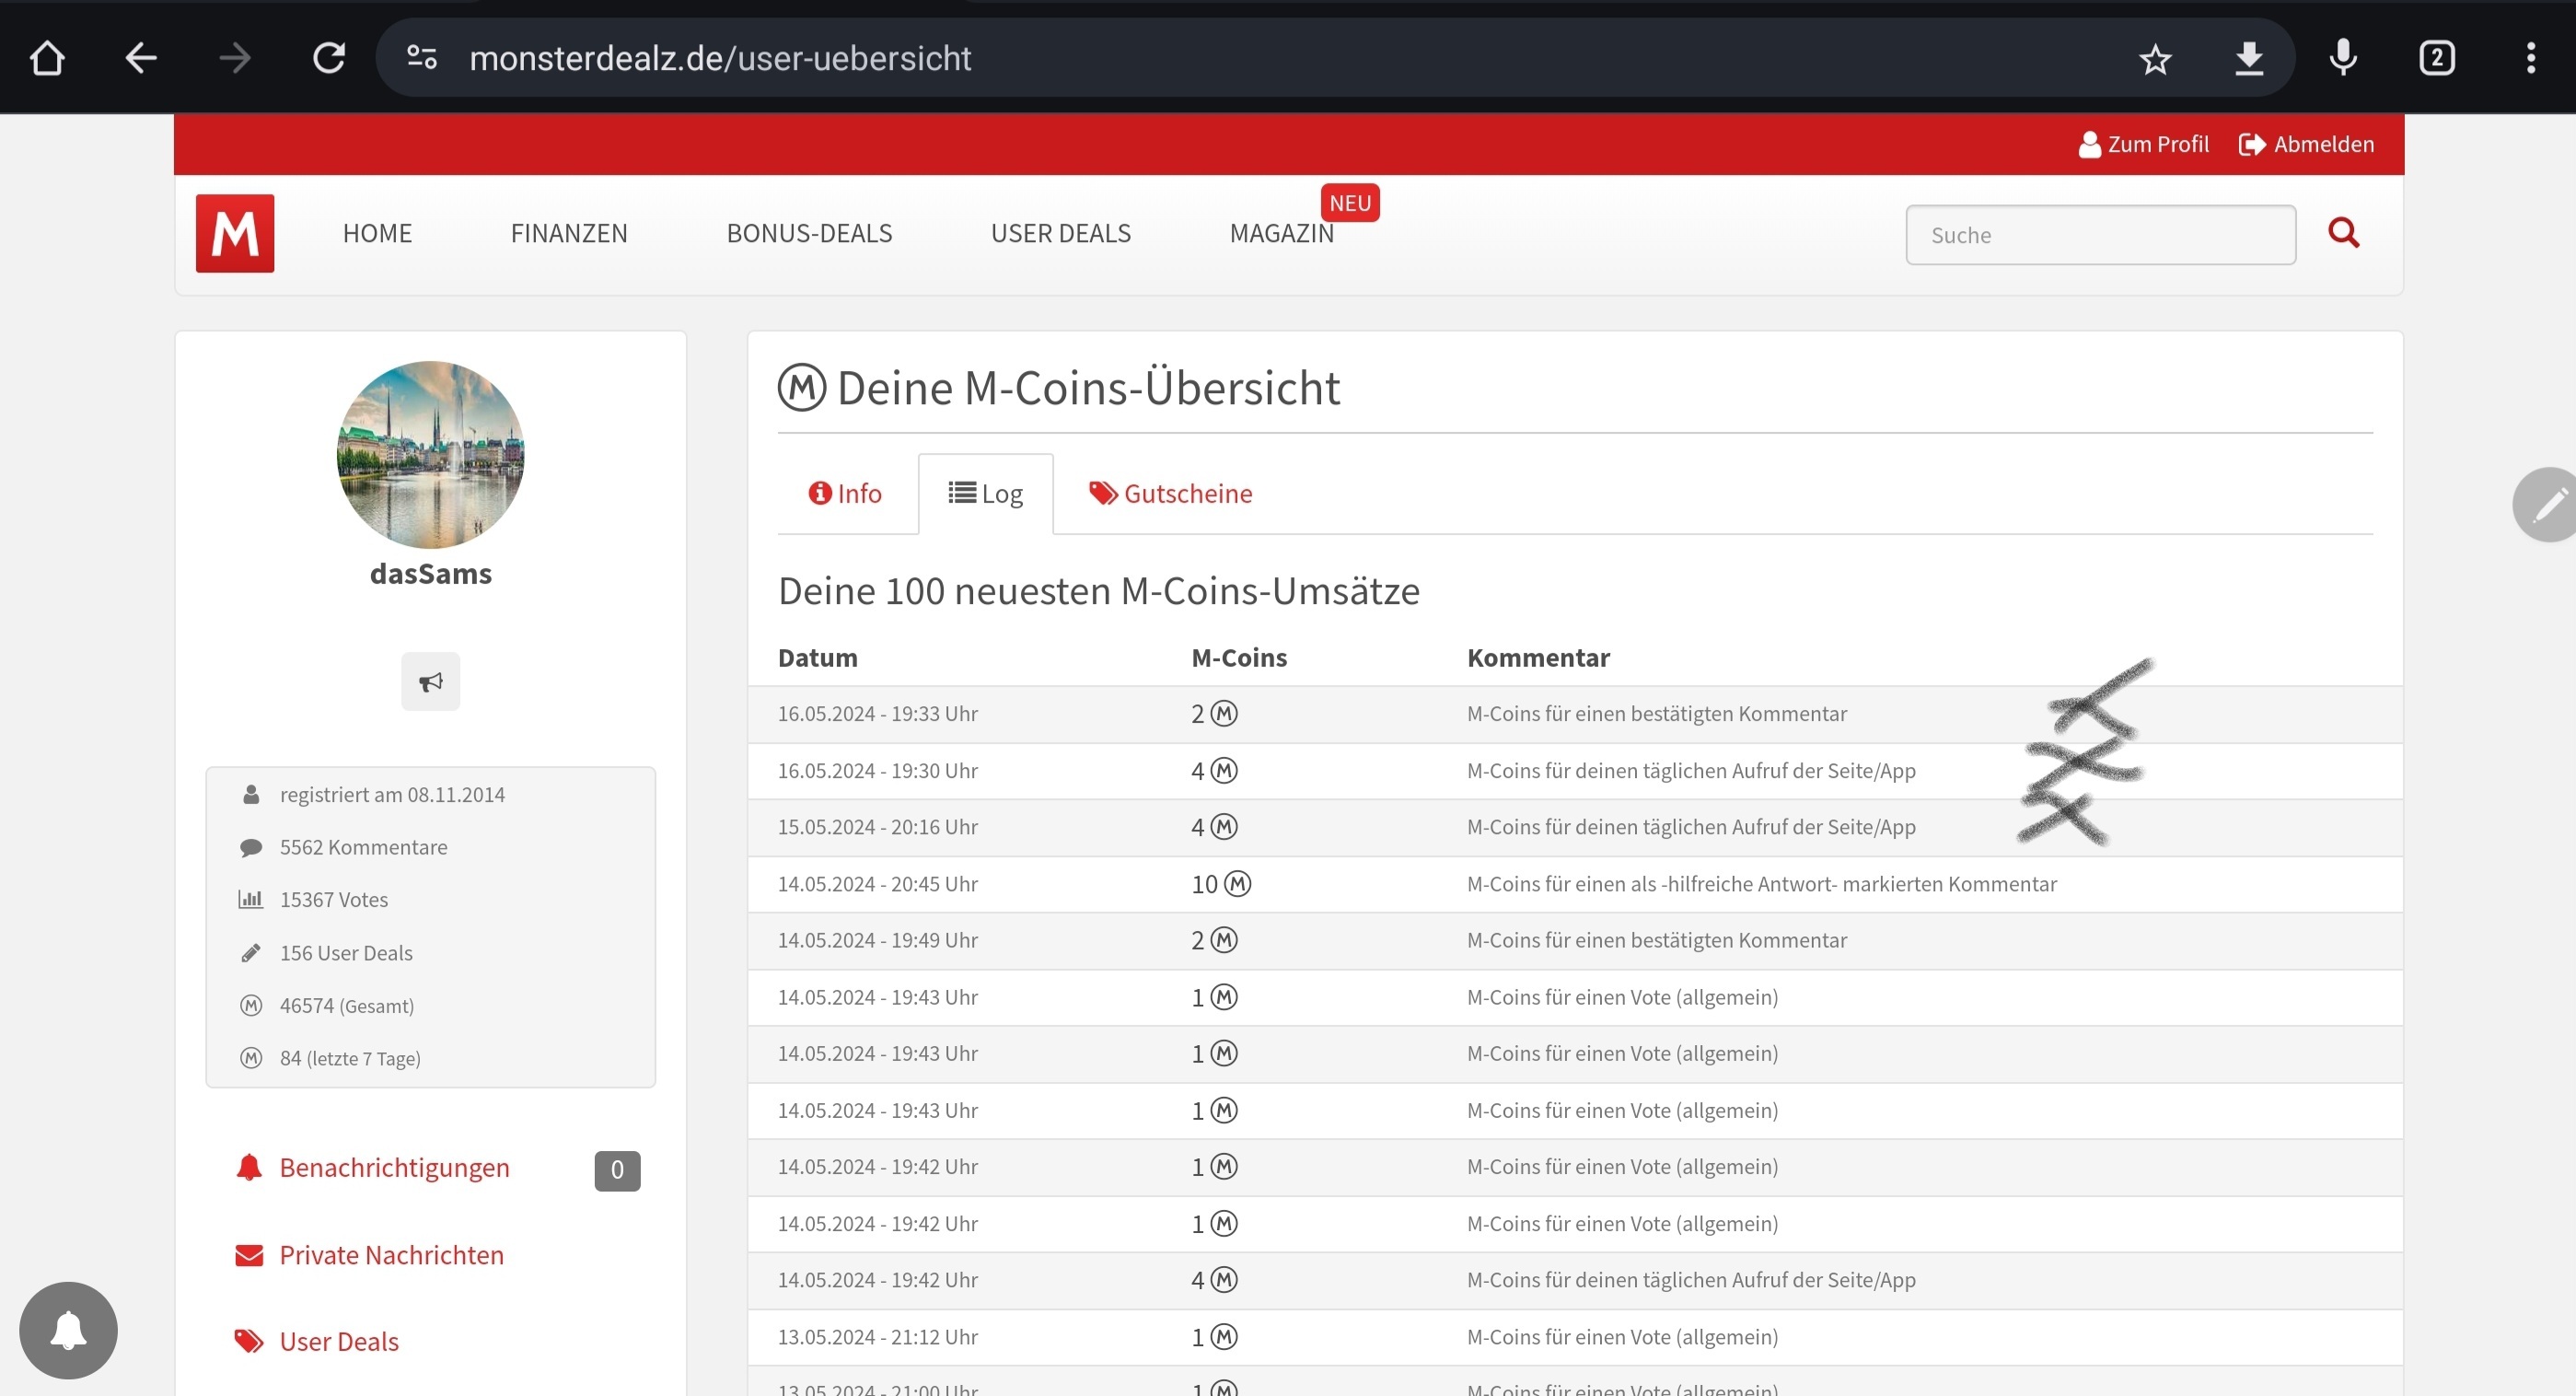Click the floating bell notification button
2576x1396 pixels.
pos(68,1330)
